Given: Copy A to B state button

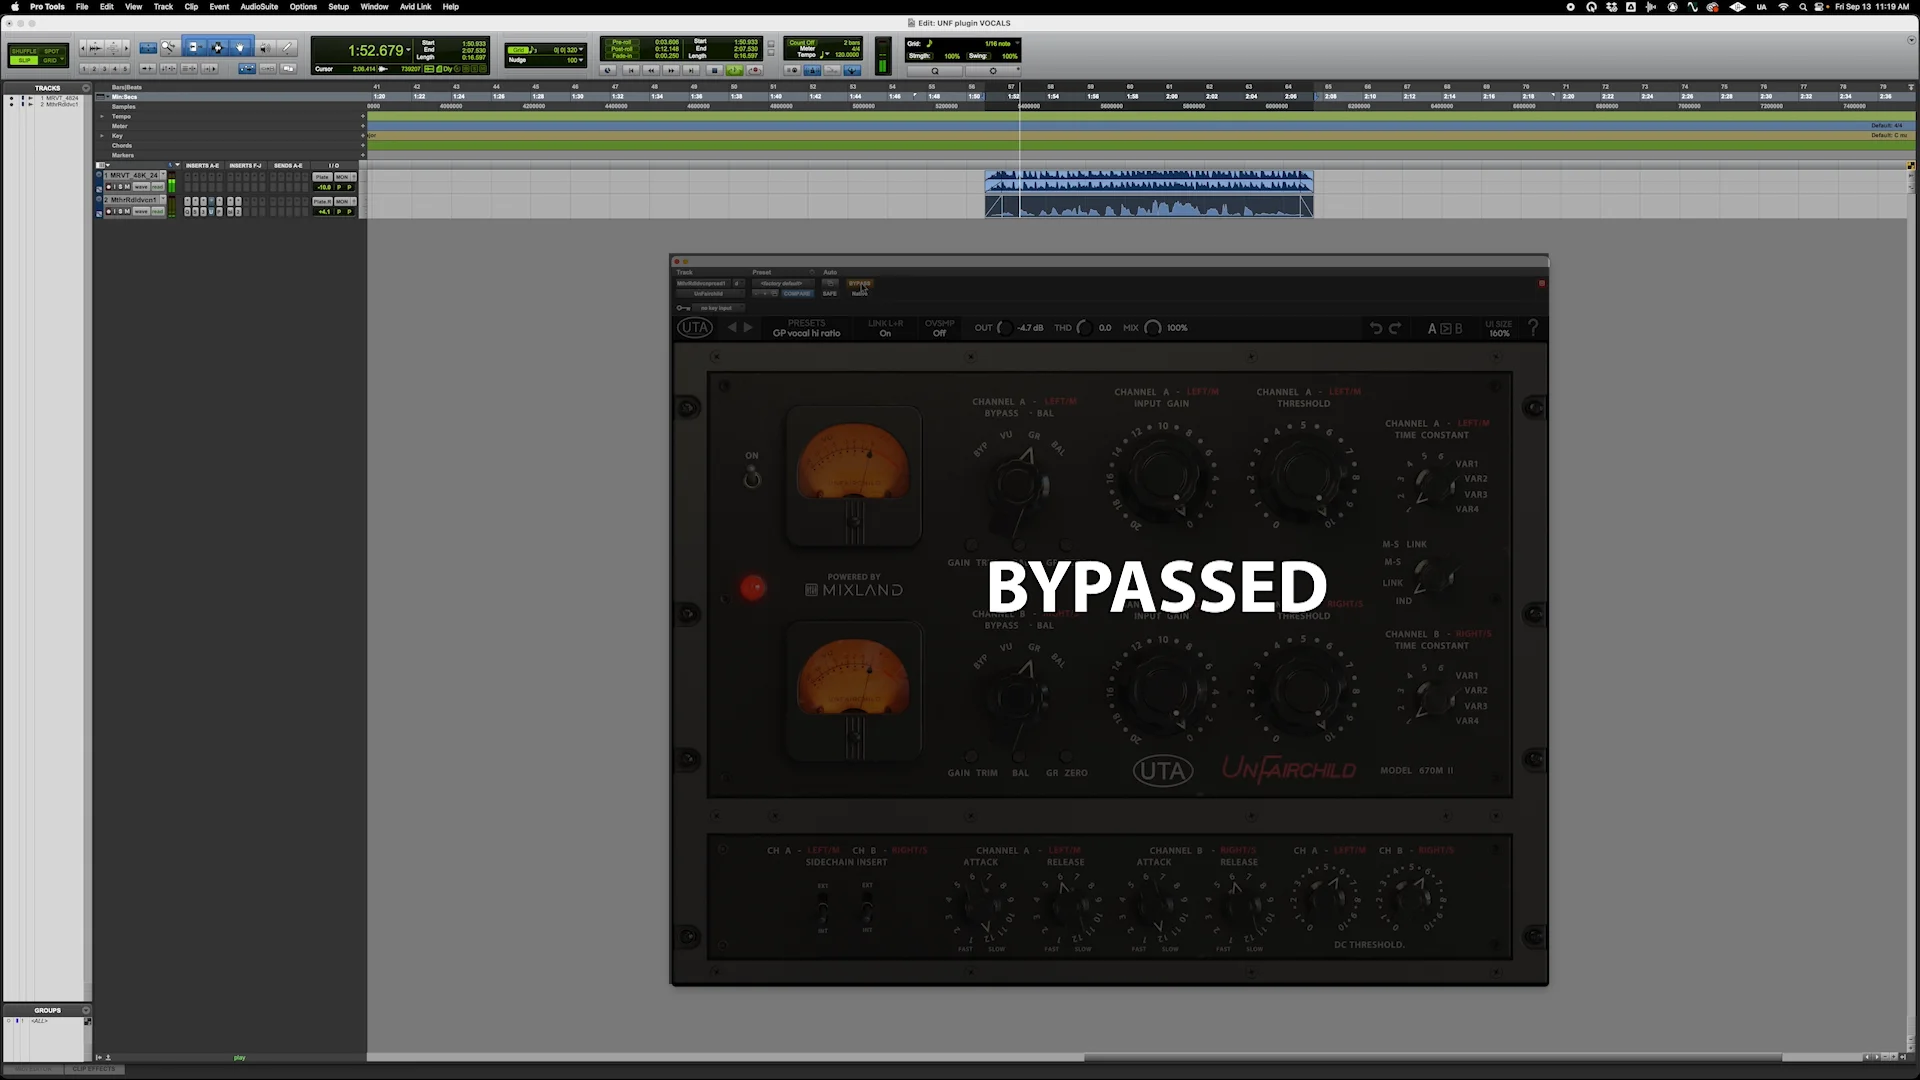Looking at the screenshot, I should coord(1445,328).
